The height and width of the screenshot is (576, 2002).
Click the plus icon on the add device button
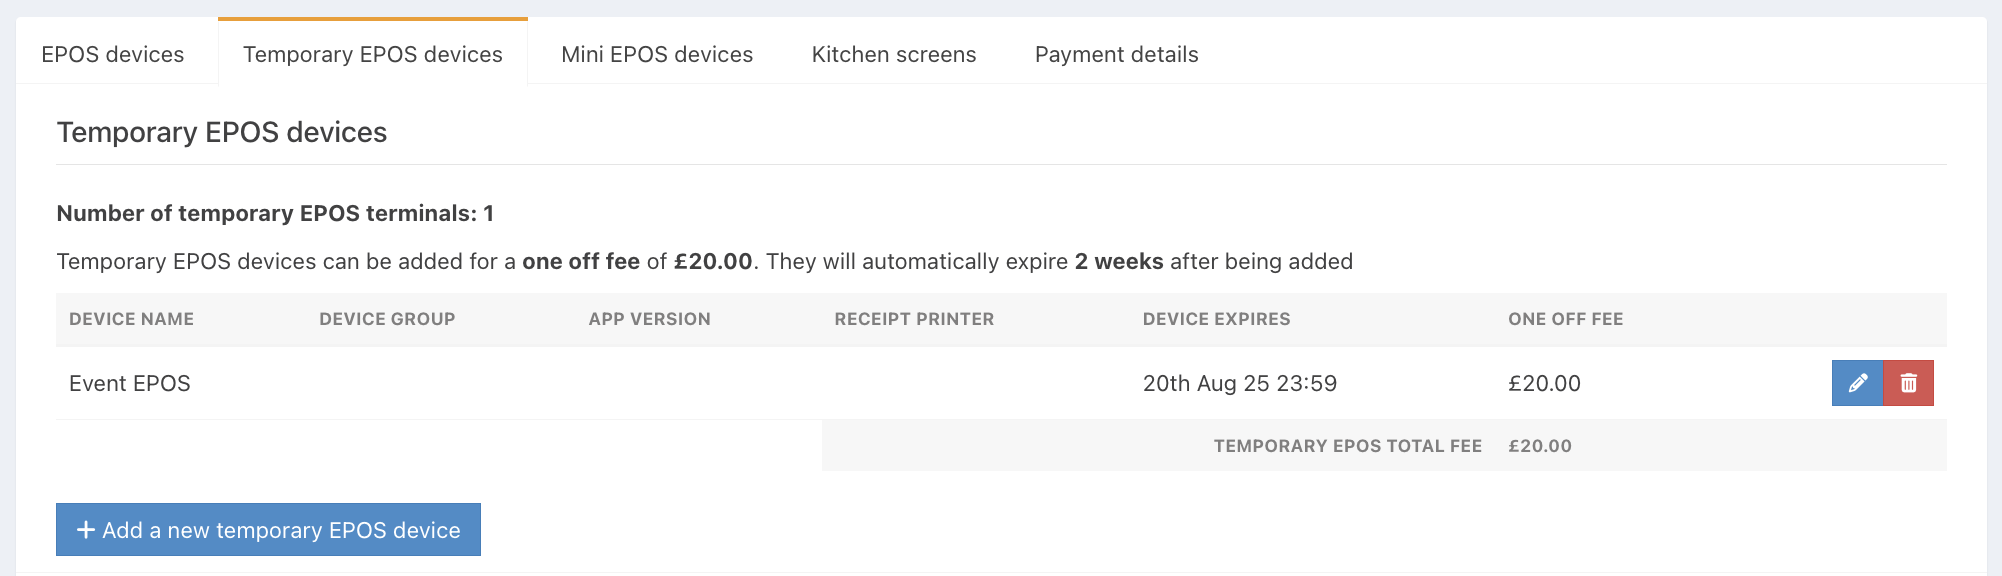86,530
